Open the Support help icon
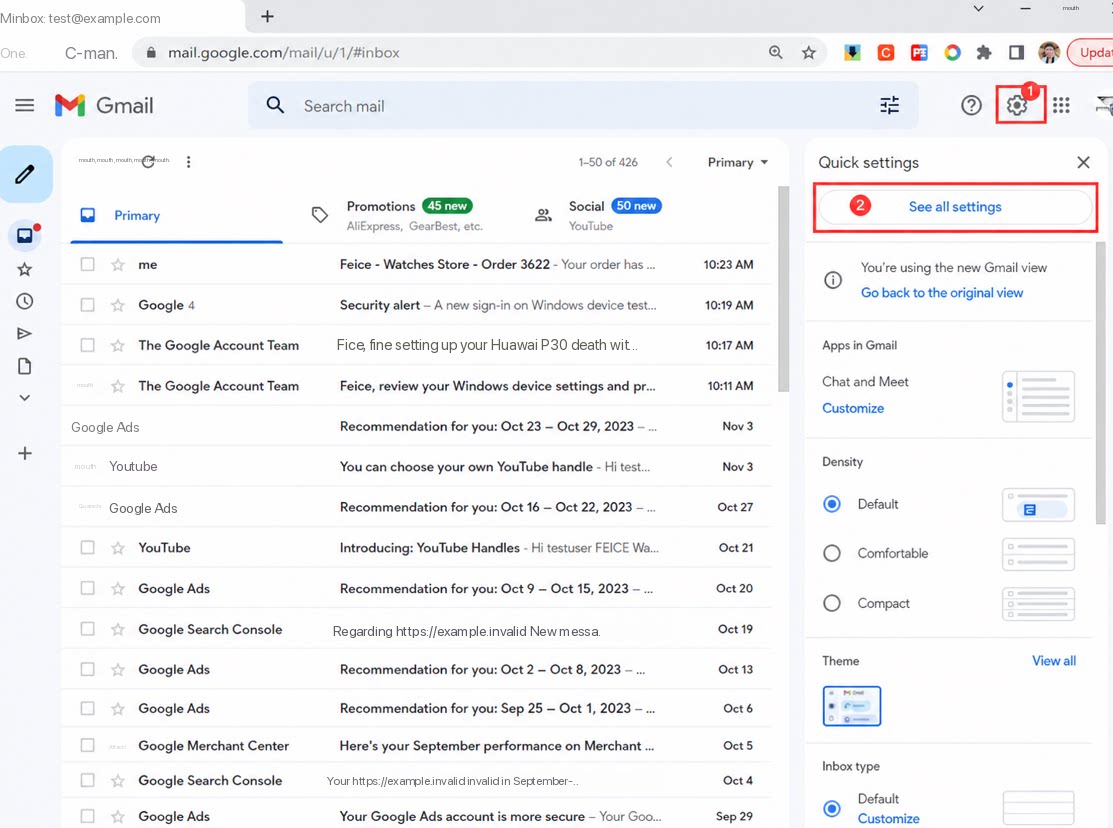Viewport: 1113px width, 828px height. click(x=971, y=106)
